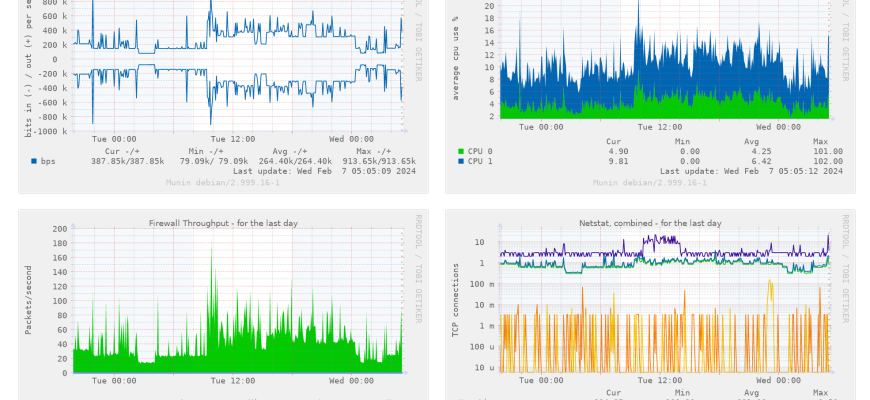870x400 pixels.
Task: Click Tue 12:00 marker on Firewall graph
Action: (235, 381)
